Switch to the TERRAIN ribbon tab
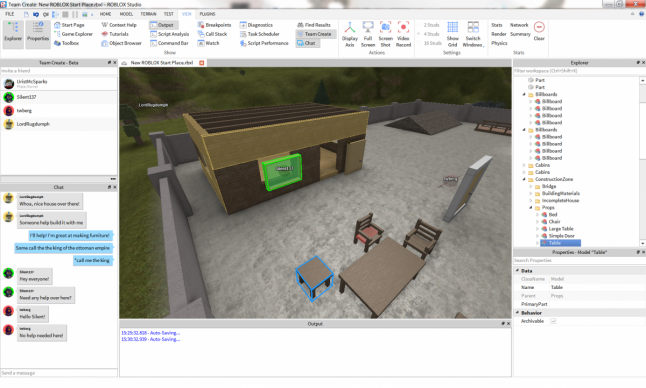 click(148, 14)
